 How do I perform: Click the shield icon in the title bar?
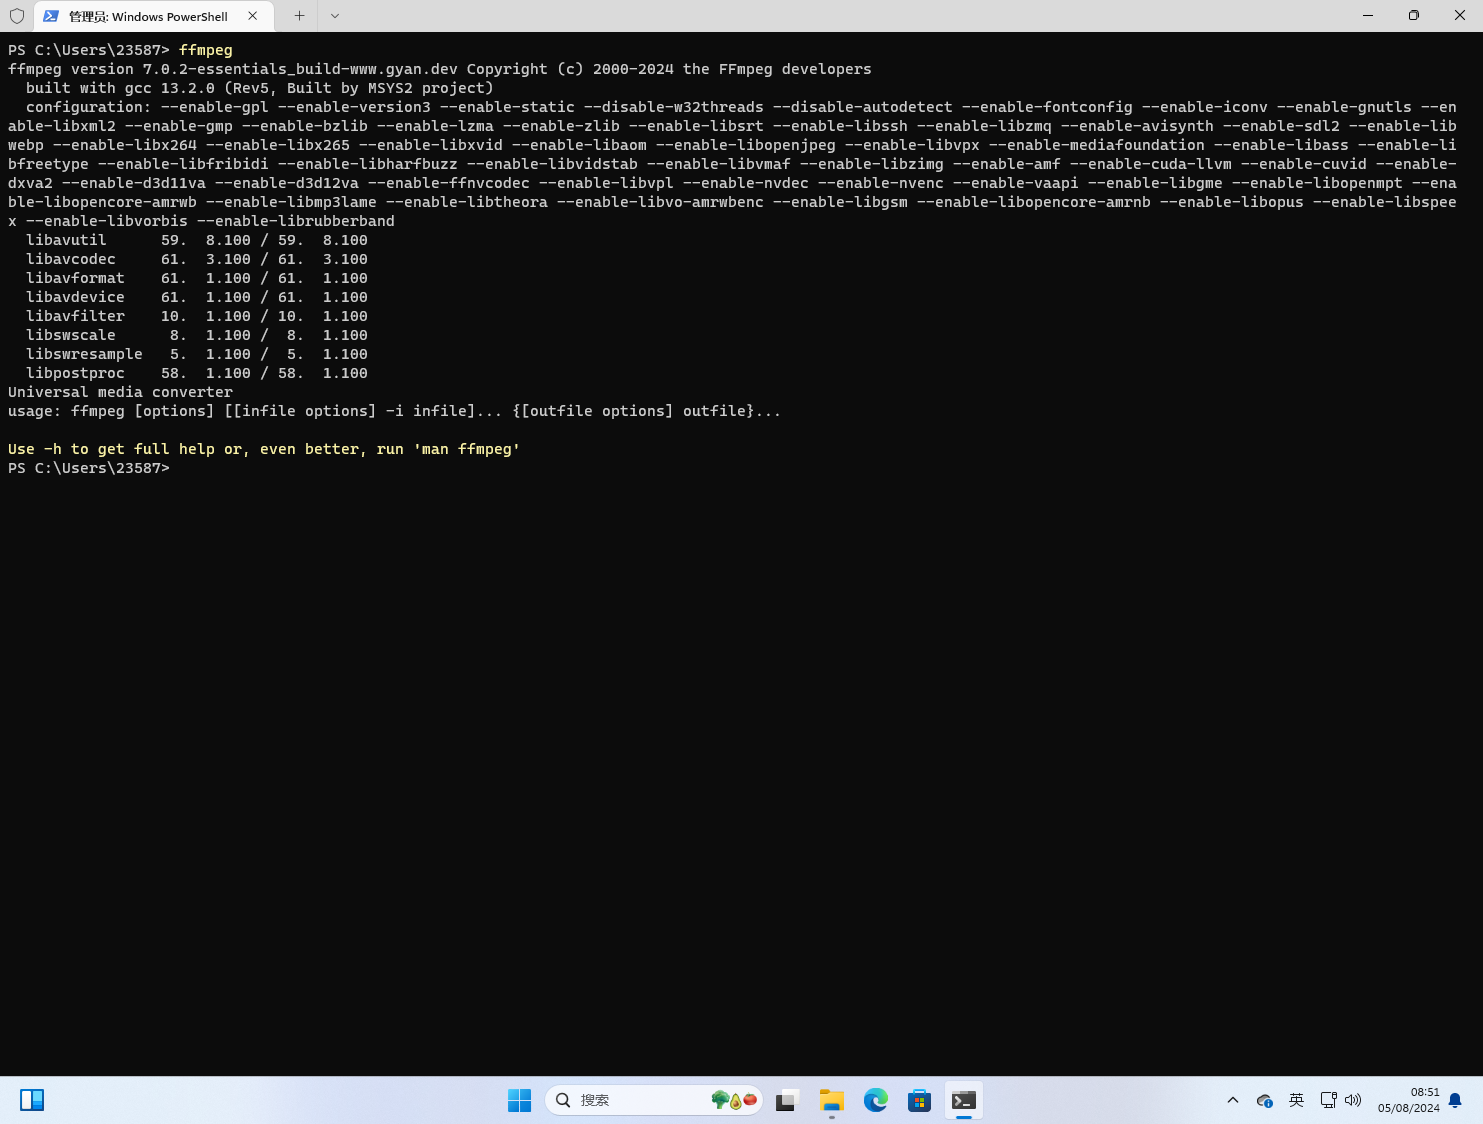point(17,16)
